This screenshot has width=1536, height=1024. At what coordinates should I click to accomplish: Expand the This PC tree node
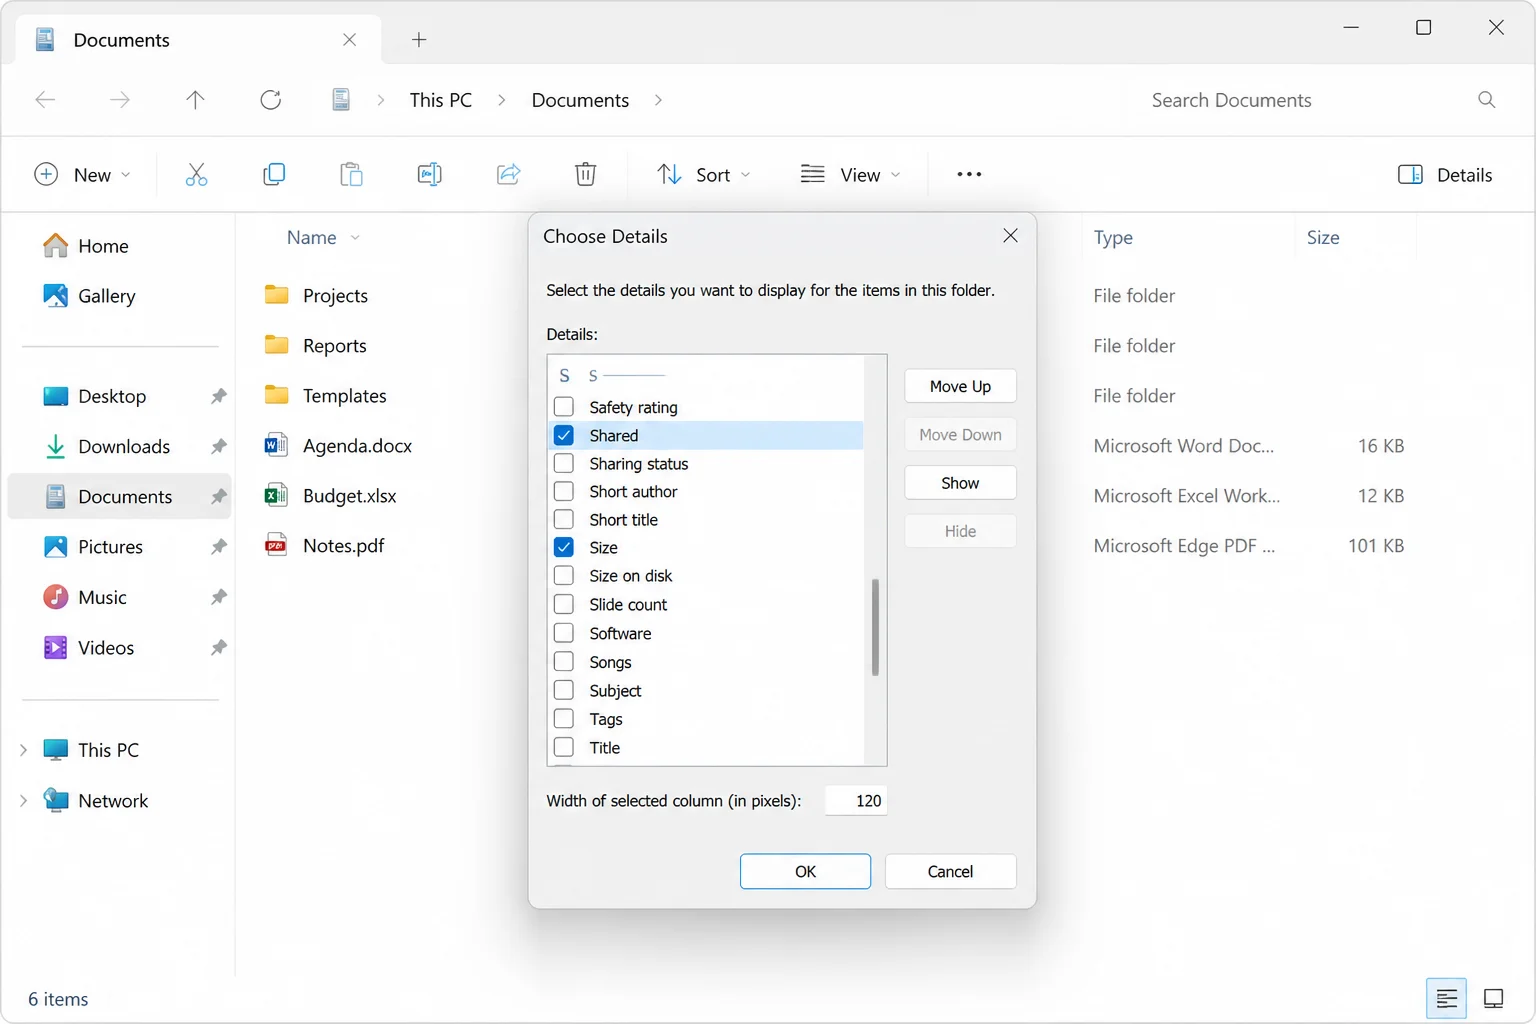(x=23, y=750)
